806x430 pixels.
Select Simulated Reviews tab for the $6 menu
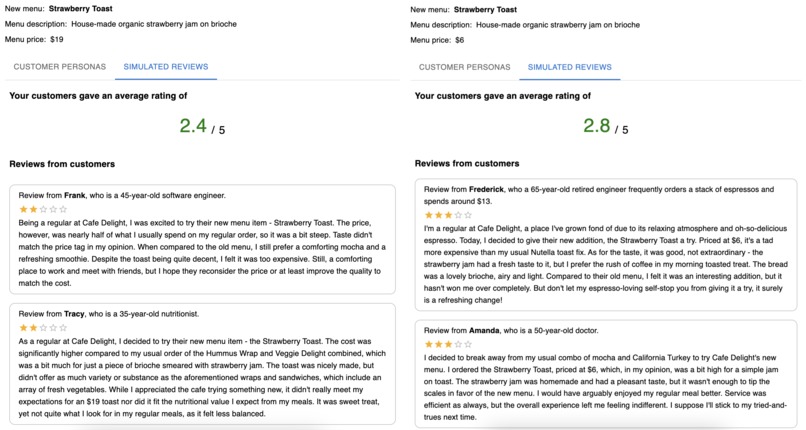pyautogui.click(x=569, y=67)
